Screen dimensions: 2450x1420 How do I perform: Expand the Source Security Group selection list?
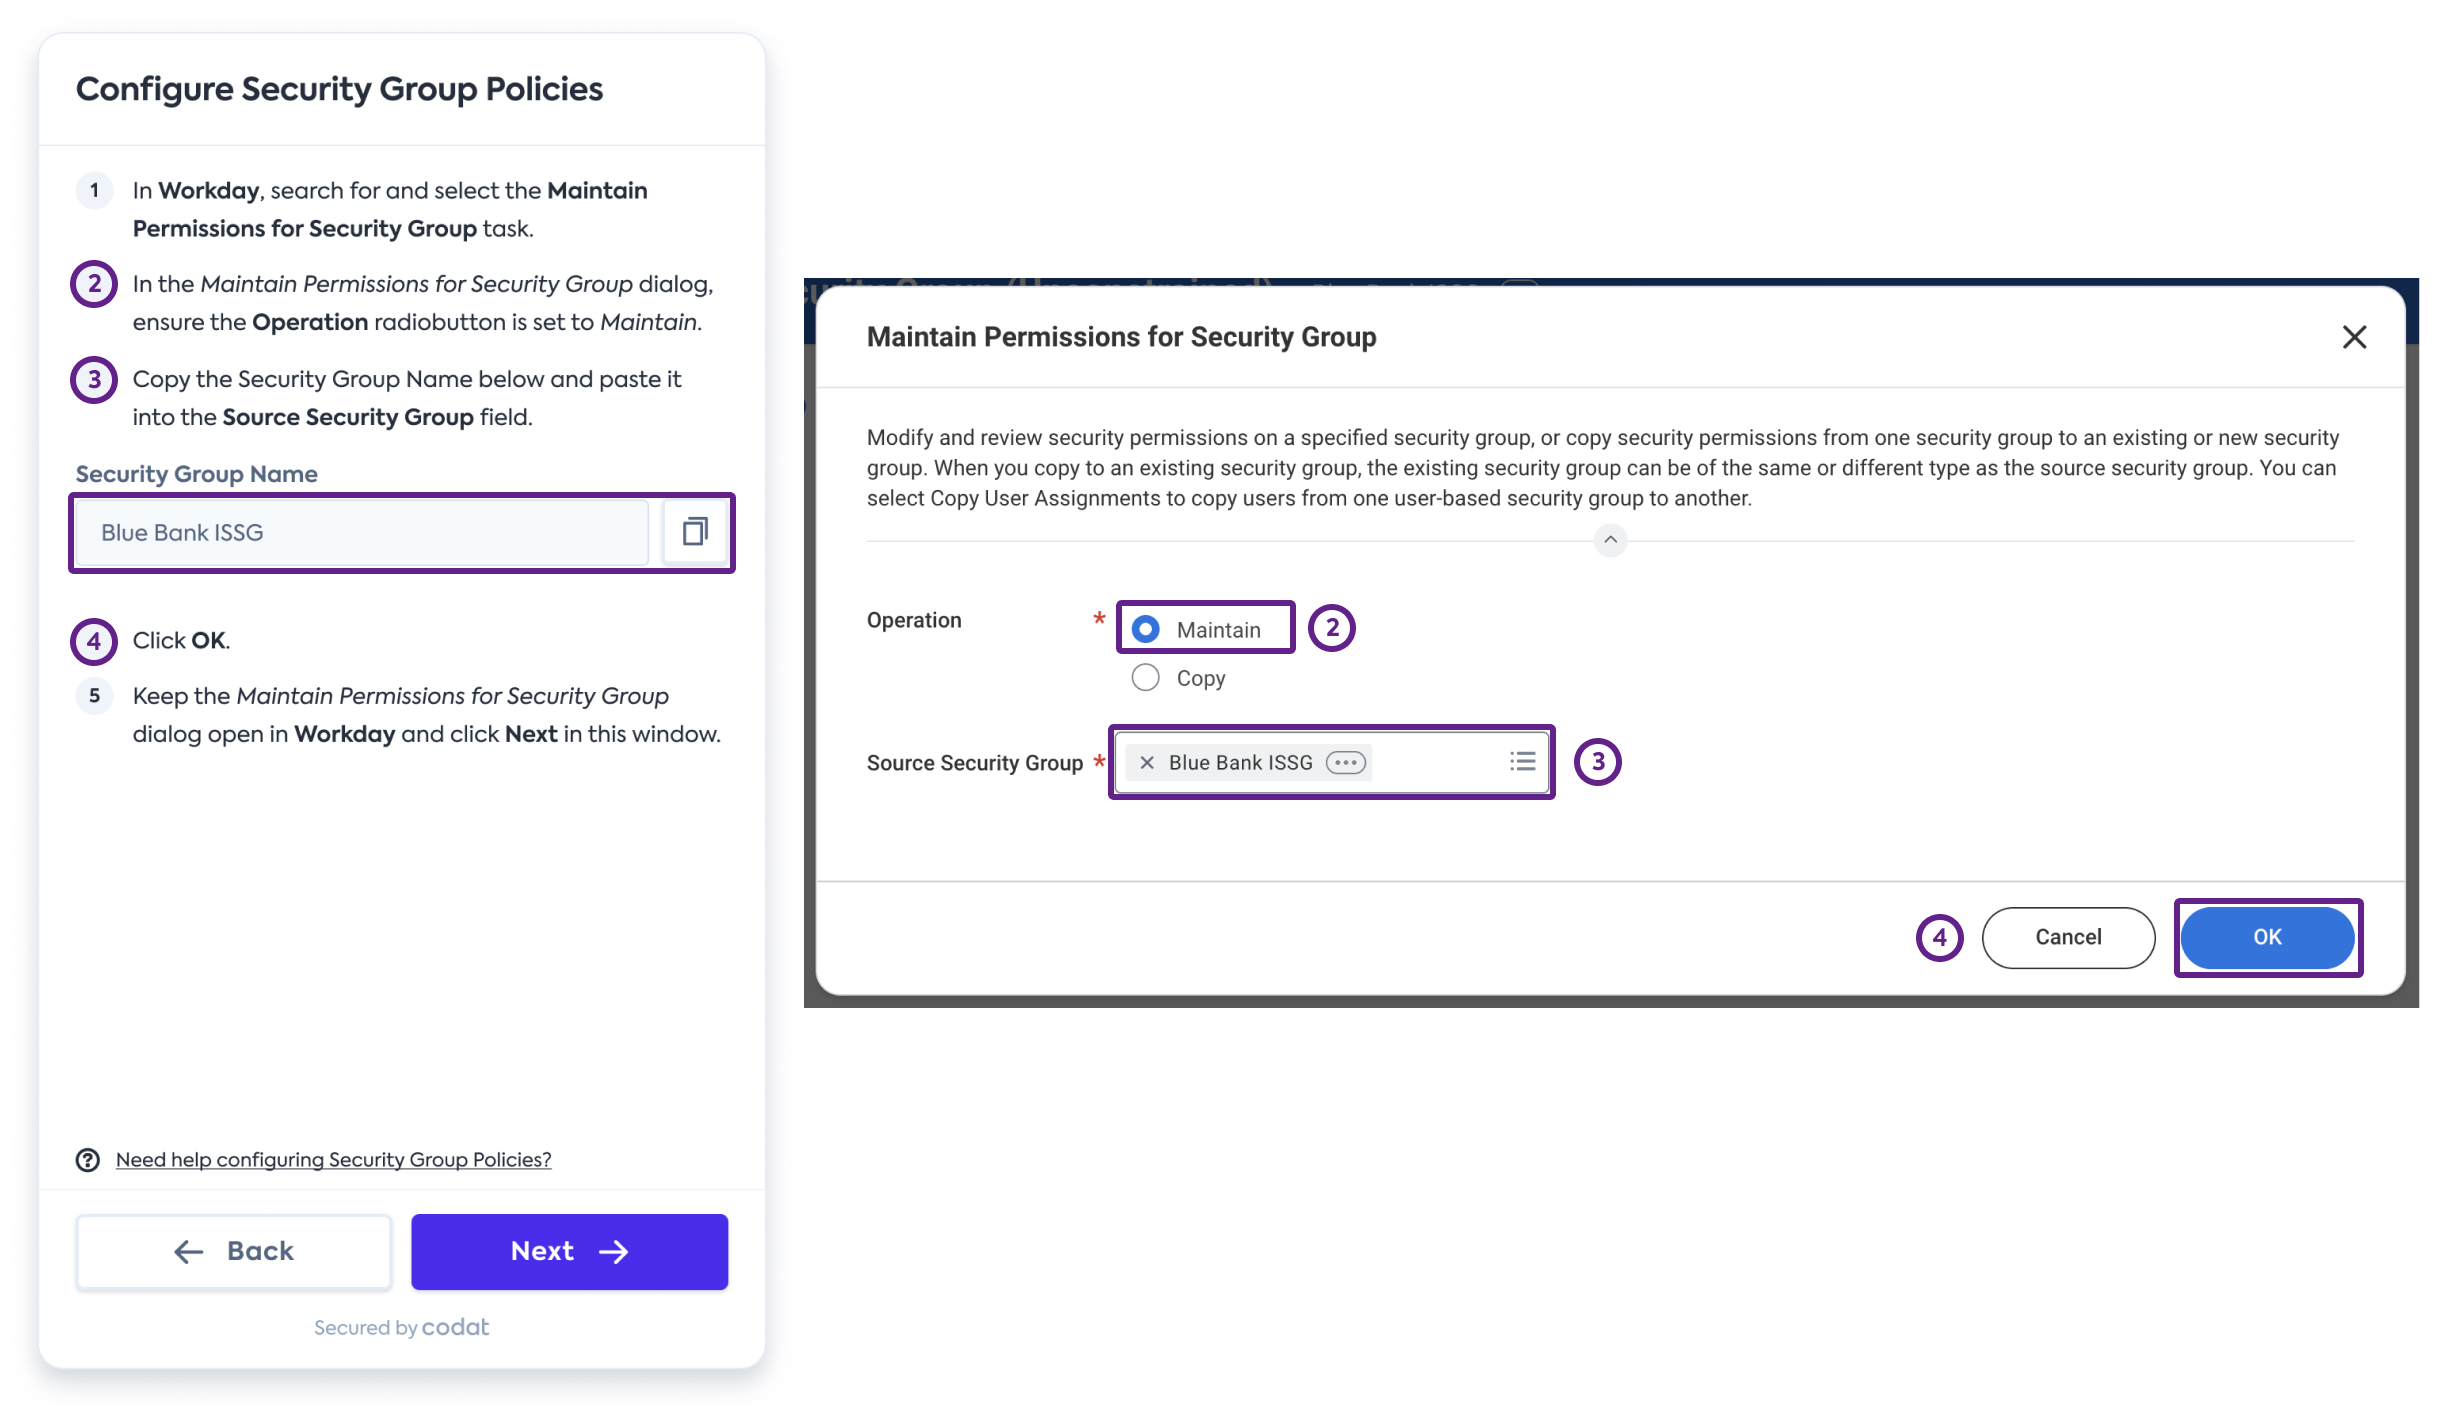[1522, 762]
